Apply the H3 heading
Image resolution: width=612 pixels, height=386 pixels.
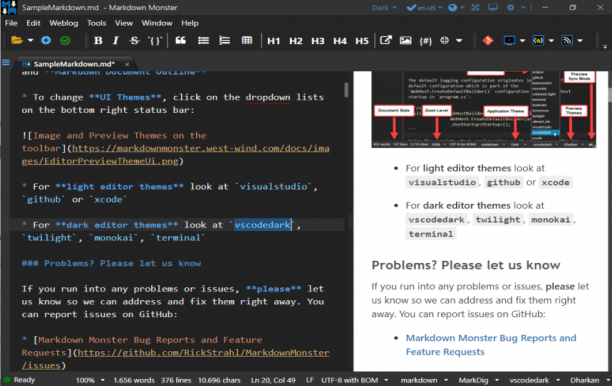click(318, 41)
